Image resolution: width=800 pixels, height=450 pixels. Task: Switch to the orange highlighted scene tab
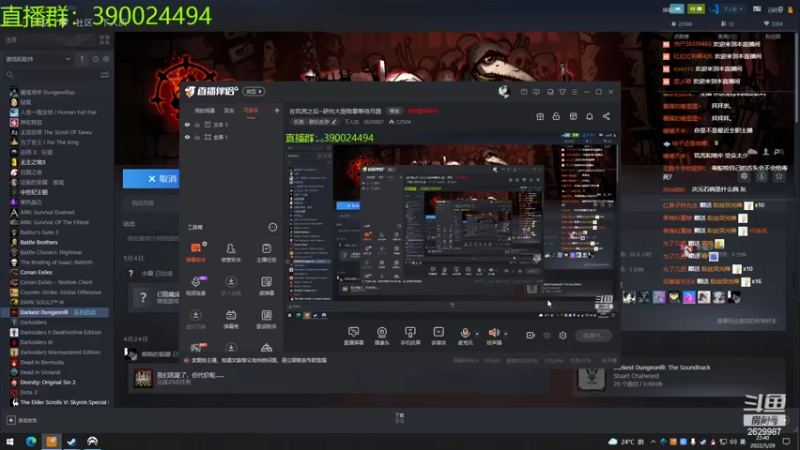(251, 111)
